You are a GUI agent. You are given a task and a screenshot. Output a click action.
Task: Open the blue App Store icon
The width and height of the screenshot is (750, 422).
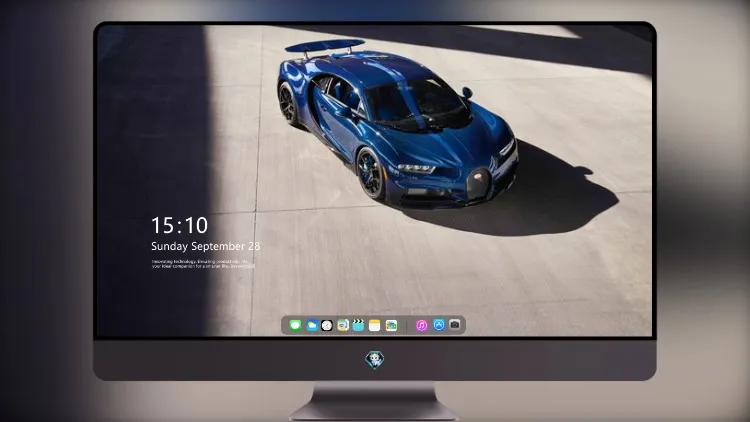(x=439, y=325)
